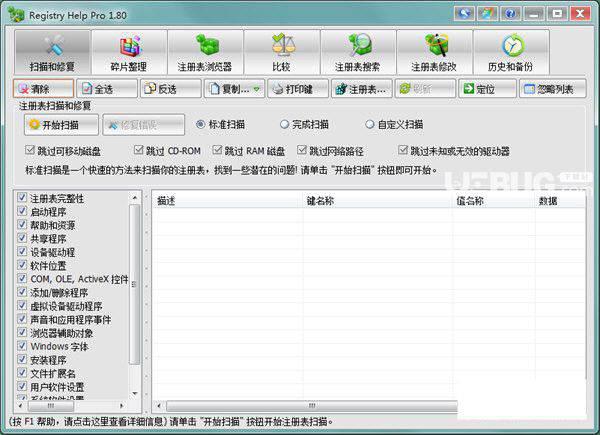The height and width of the screenshot is (435, 600).
Task: Uncheck 用户软件设置 item
Action: coord(22,386)
